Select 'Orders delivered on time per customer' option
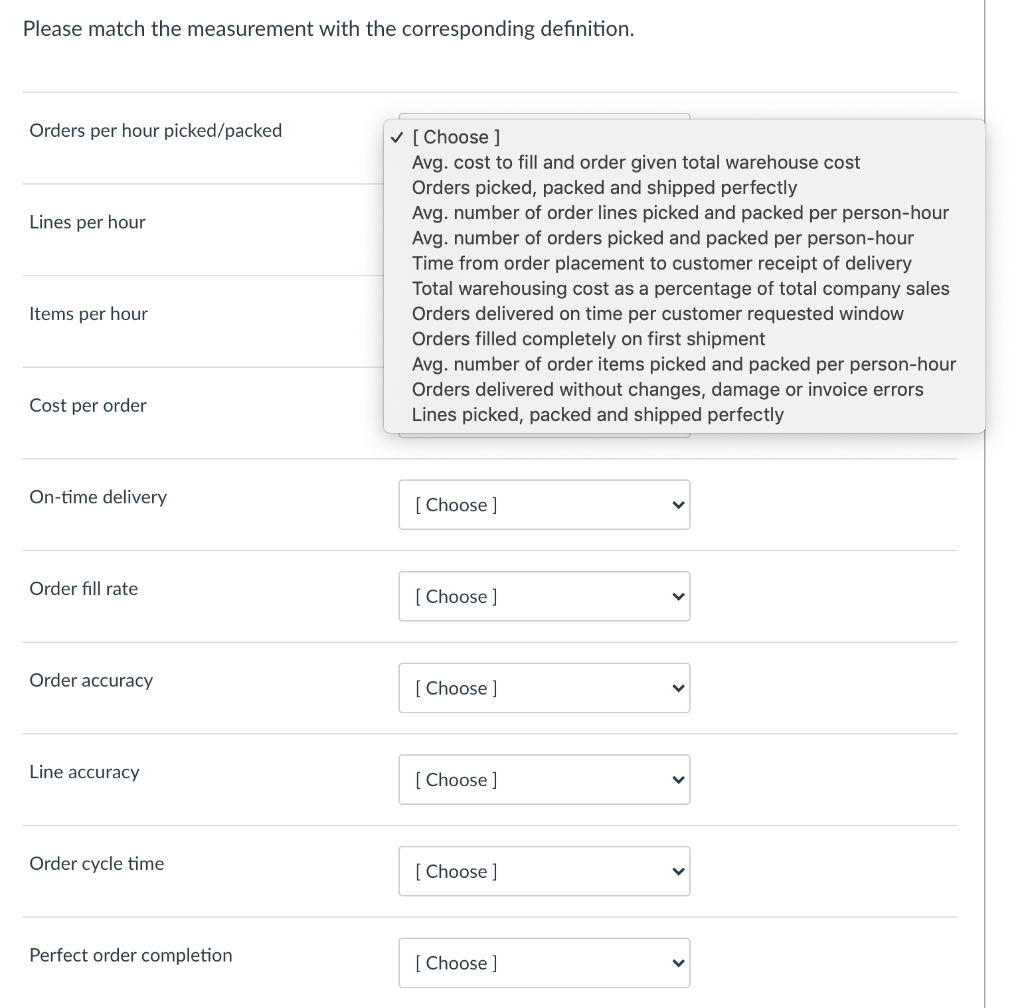This screenshot has width=1024, height=1008. point(657,313)
